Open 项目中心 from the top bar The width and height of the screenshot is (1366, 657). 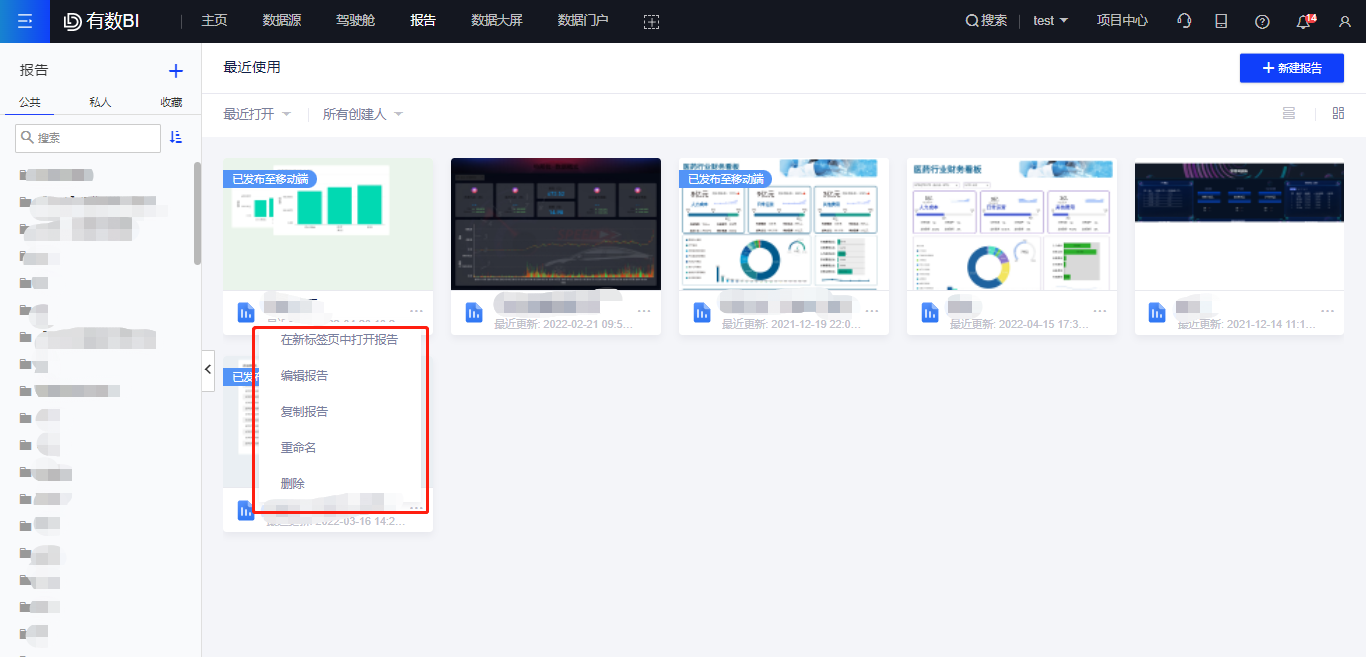(1121, 20)
